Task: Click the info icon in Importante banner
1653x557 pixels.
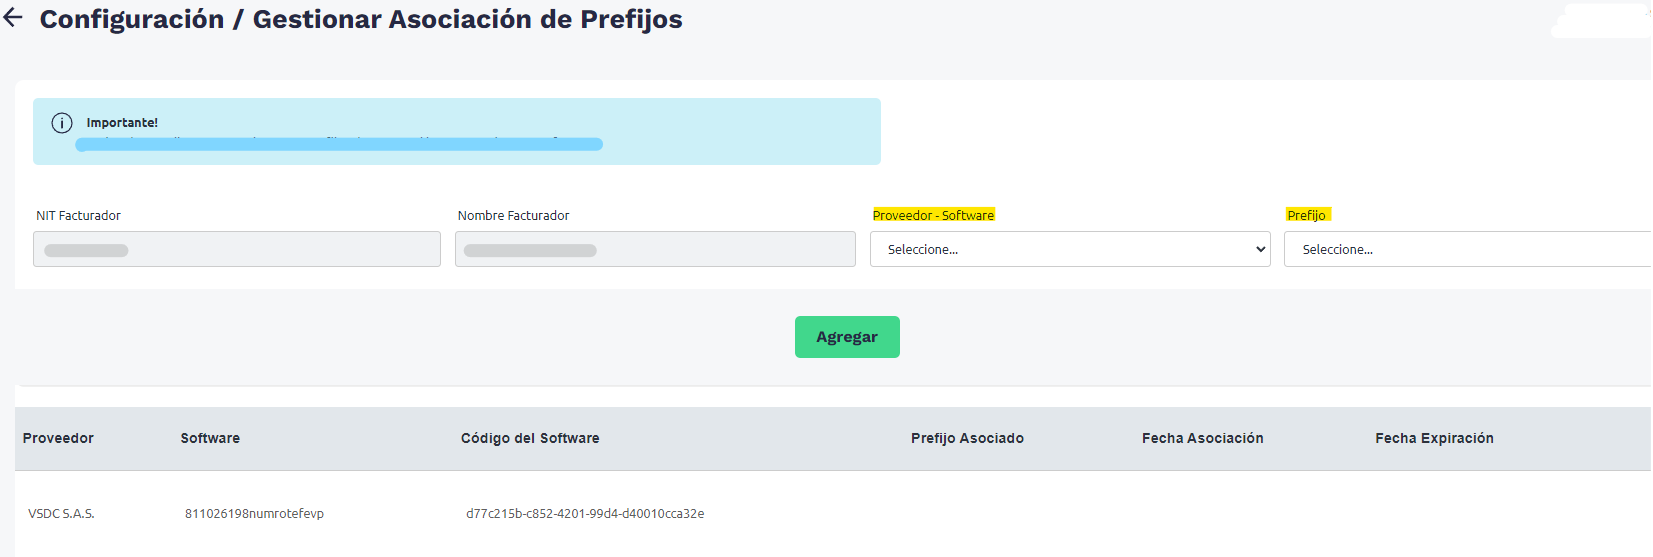Action: pos(62,123)
